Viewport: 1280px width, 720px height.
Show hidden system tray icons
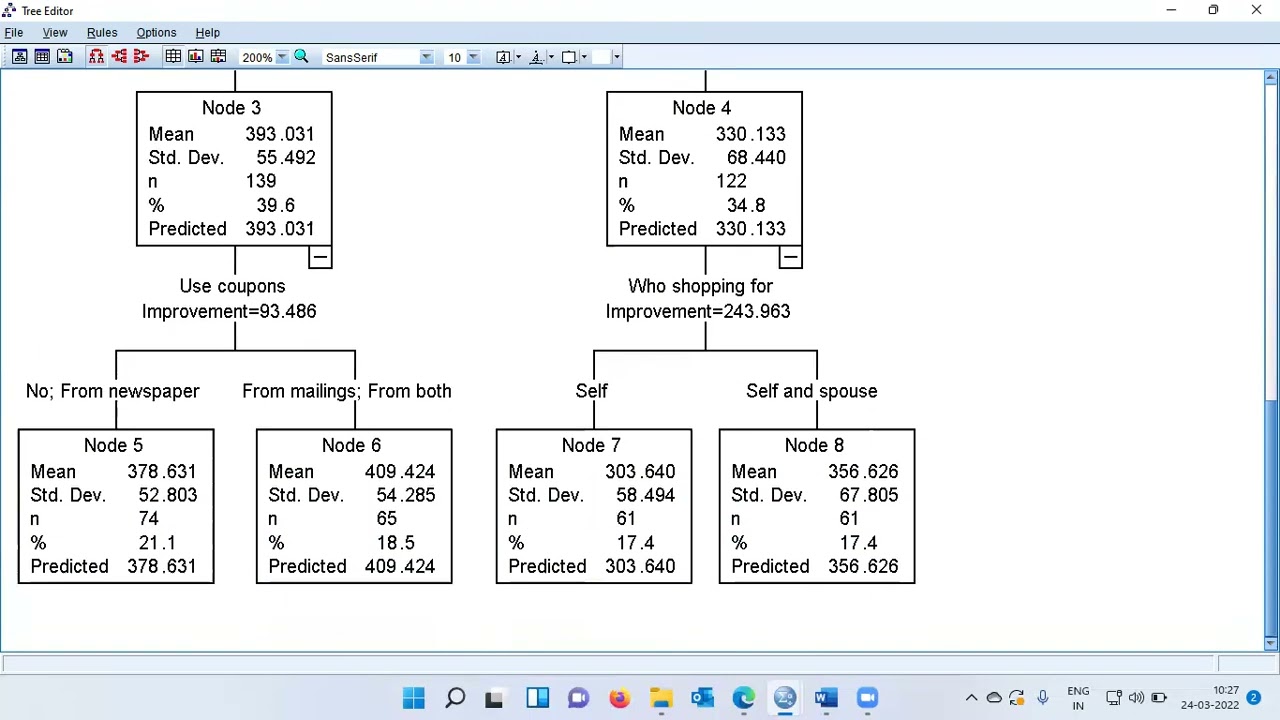[971, 698]
